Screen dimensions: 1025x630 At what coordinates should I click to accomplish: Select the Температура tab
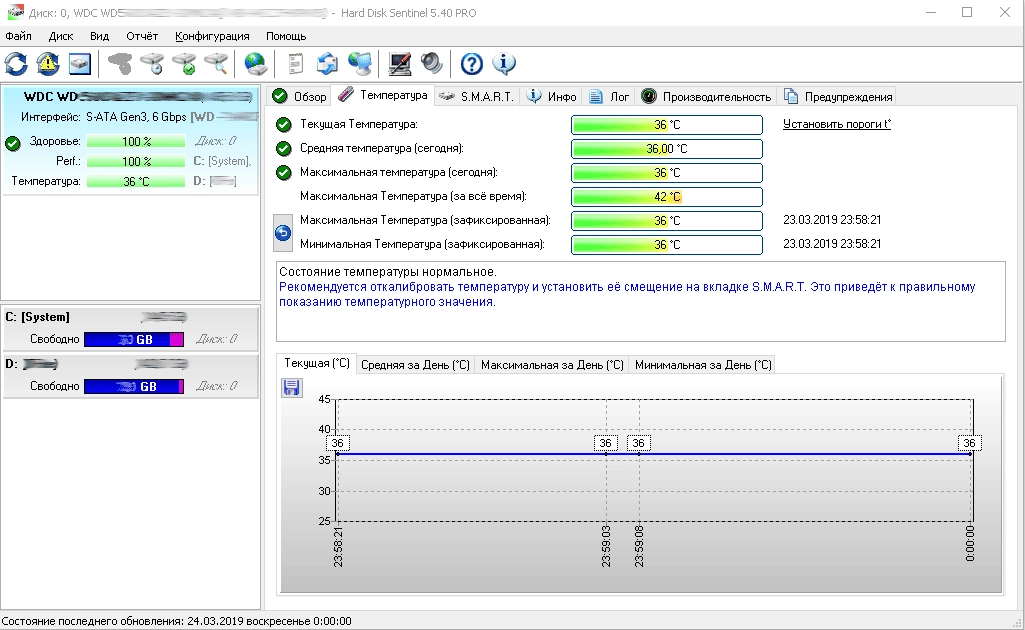[x=382, y=95]
